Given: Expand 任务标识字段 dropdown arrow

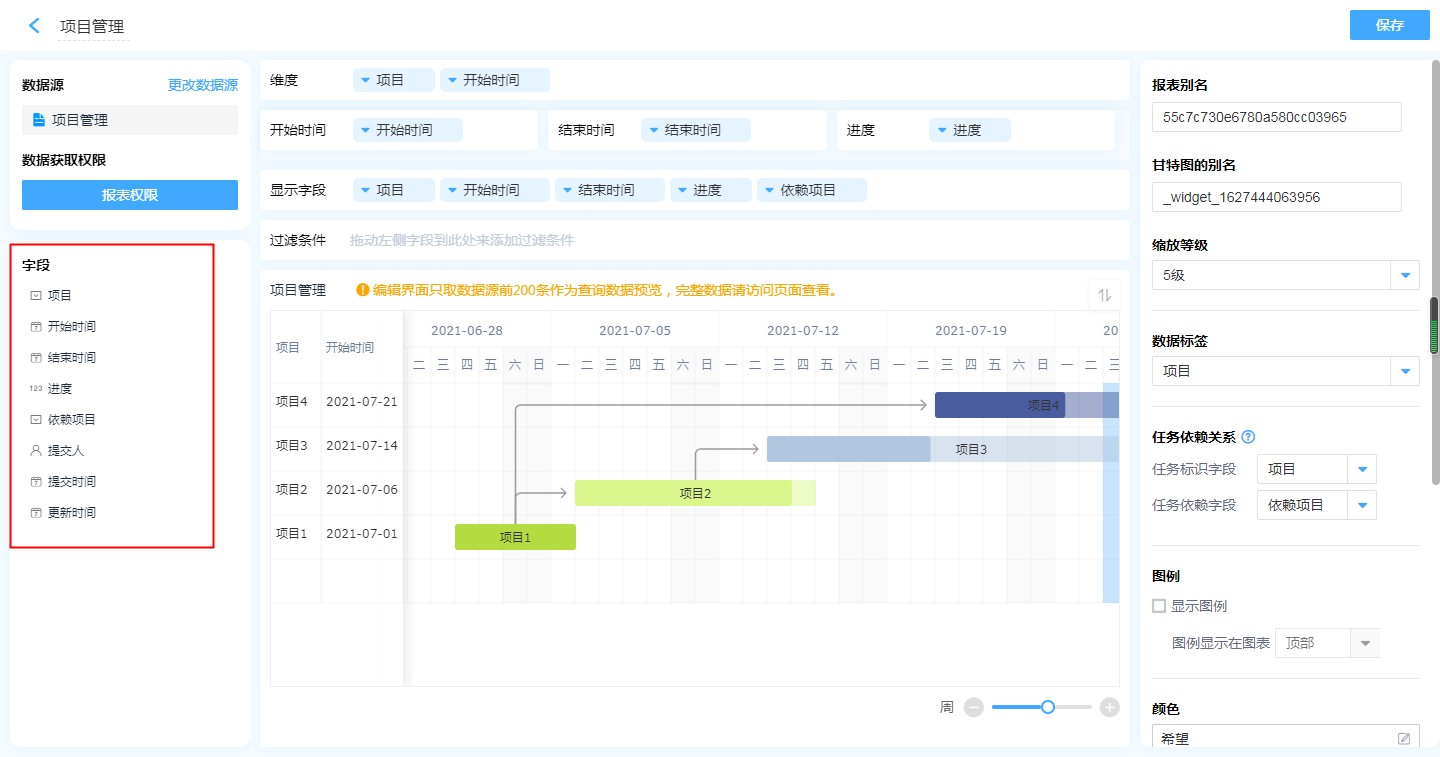Looking at the screenshot, I should pos(1362,469).
